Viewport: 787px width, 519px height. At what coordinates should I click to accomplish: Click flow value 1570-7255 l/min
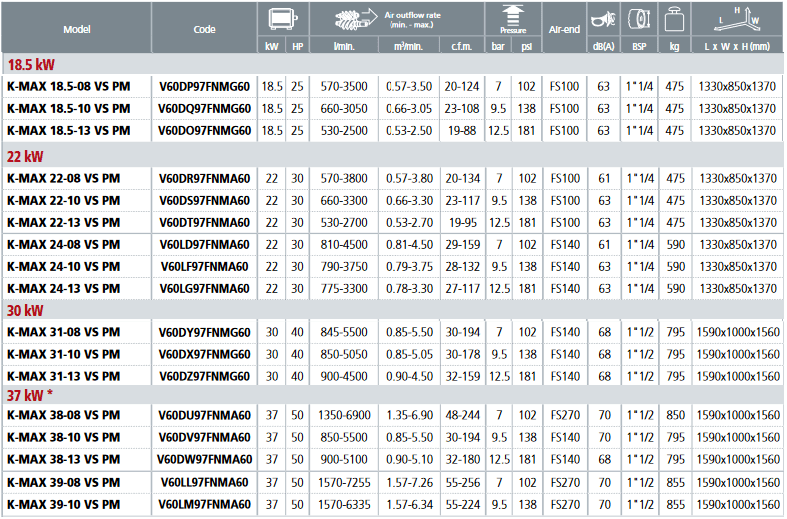click(344, 482)
